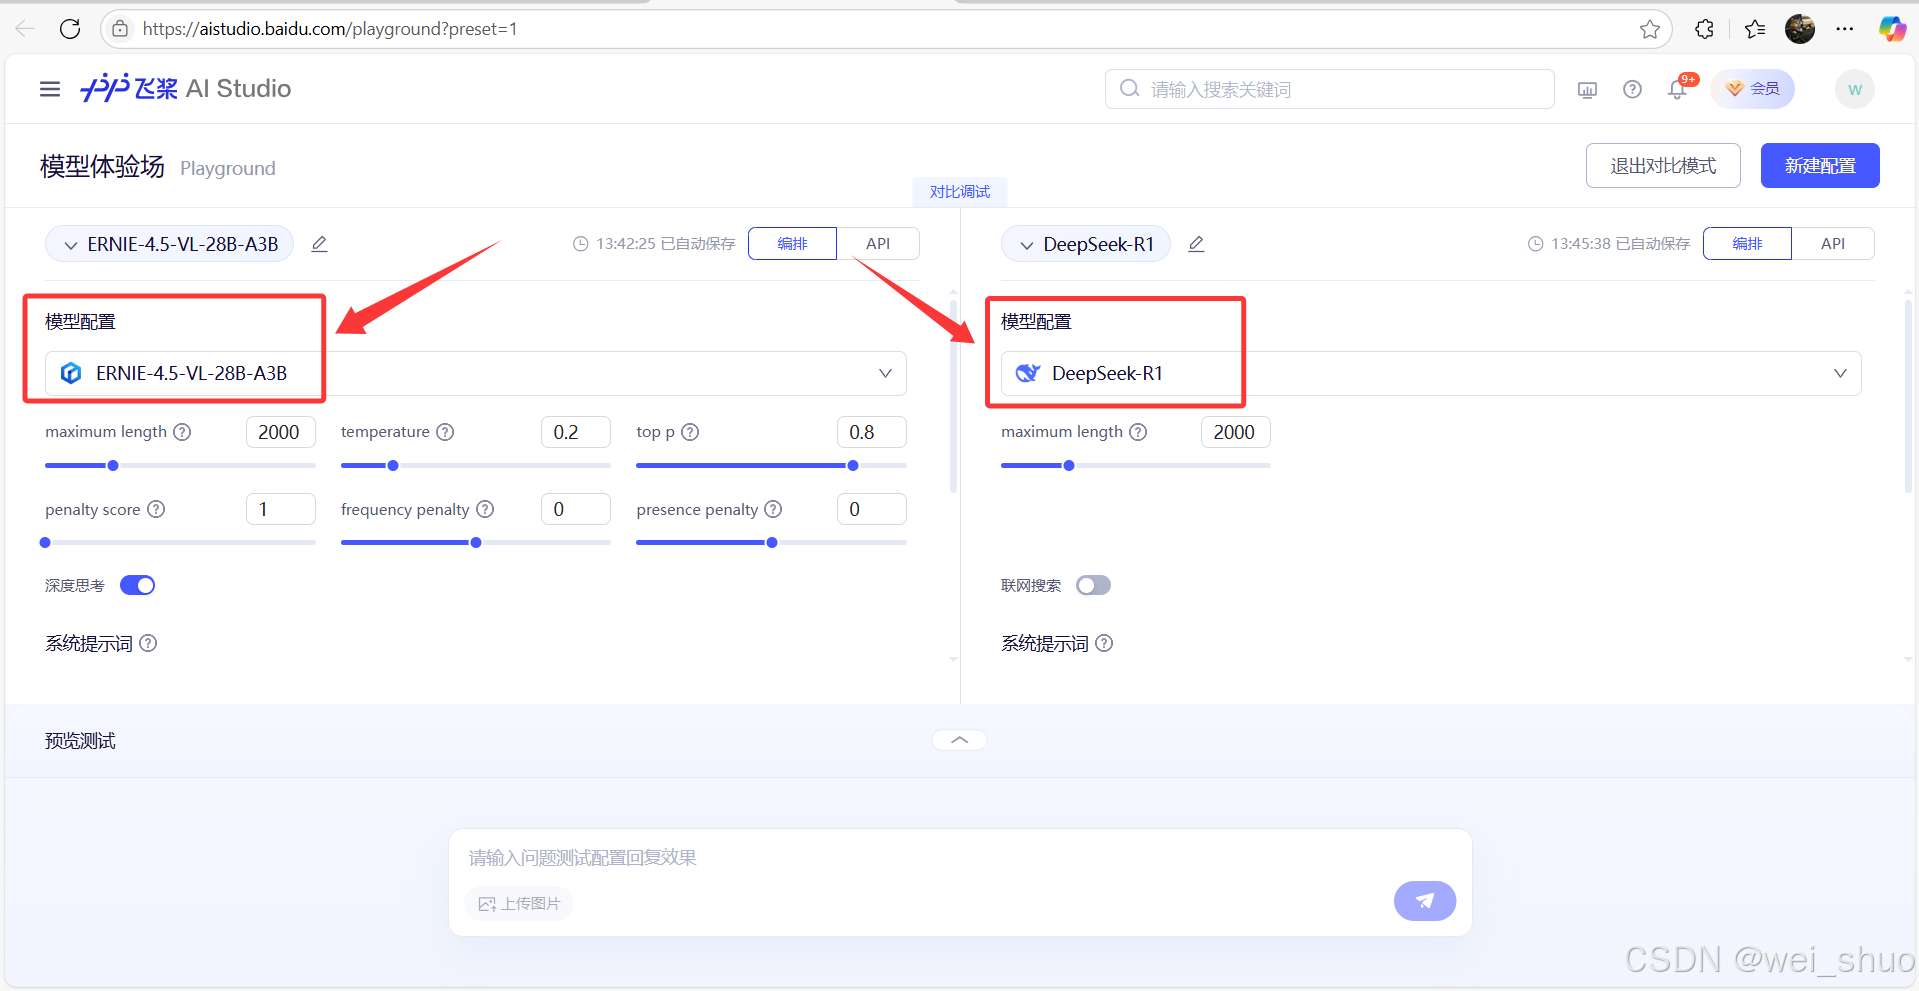Click the PaddlePaddle AI Studio logo
Viewport: 1919px width, 991px height.
pyautogui.click(x=186, y=89)
